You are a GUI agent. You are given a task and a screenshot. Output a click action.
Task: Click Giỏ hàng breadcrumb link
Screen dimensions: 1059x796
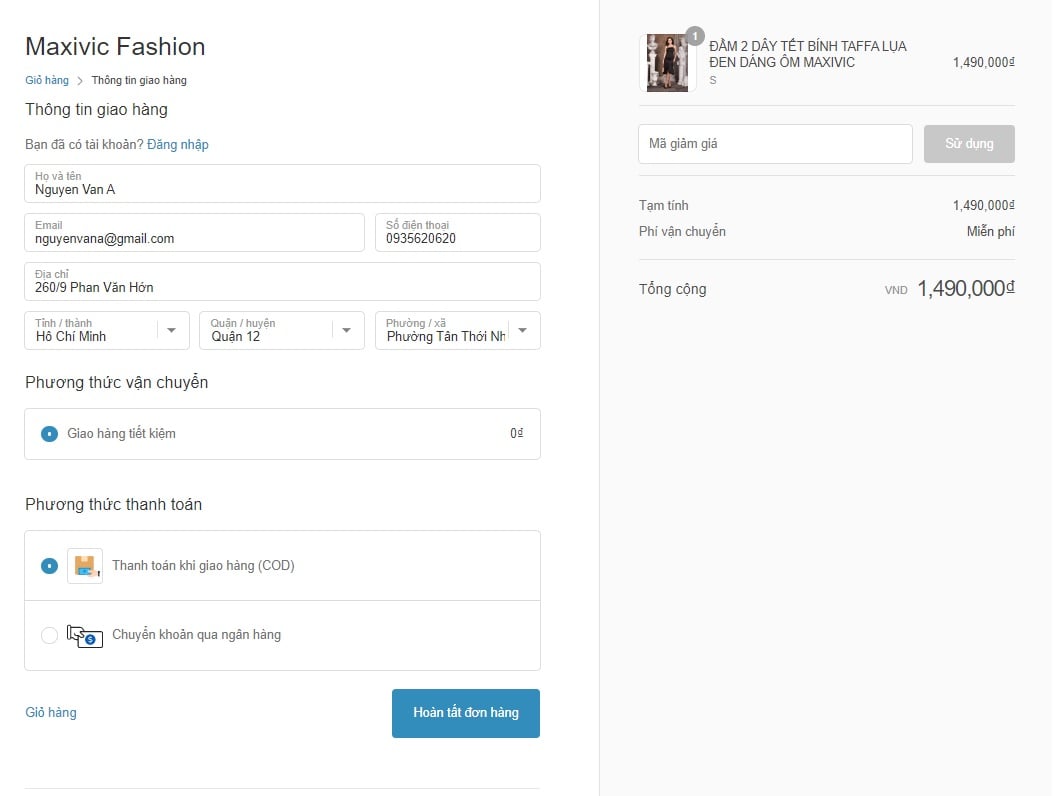pyautogui.click(x=47, y=80)
